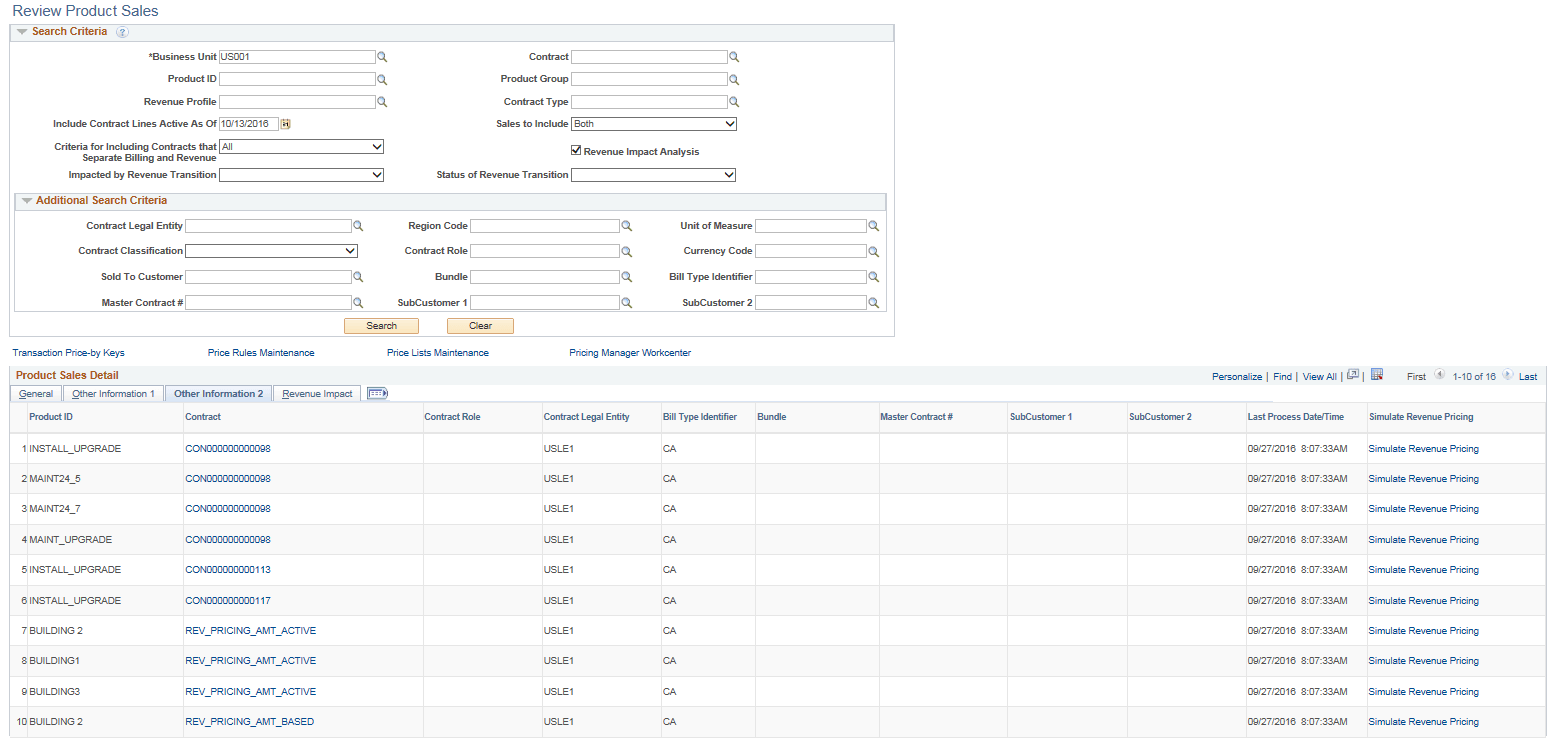Open the grid in a new window popup icon
This screenshot has width=1563, height=743.
pos(1353,376)
